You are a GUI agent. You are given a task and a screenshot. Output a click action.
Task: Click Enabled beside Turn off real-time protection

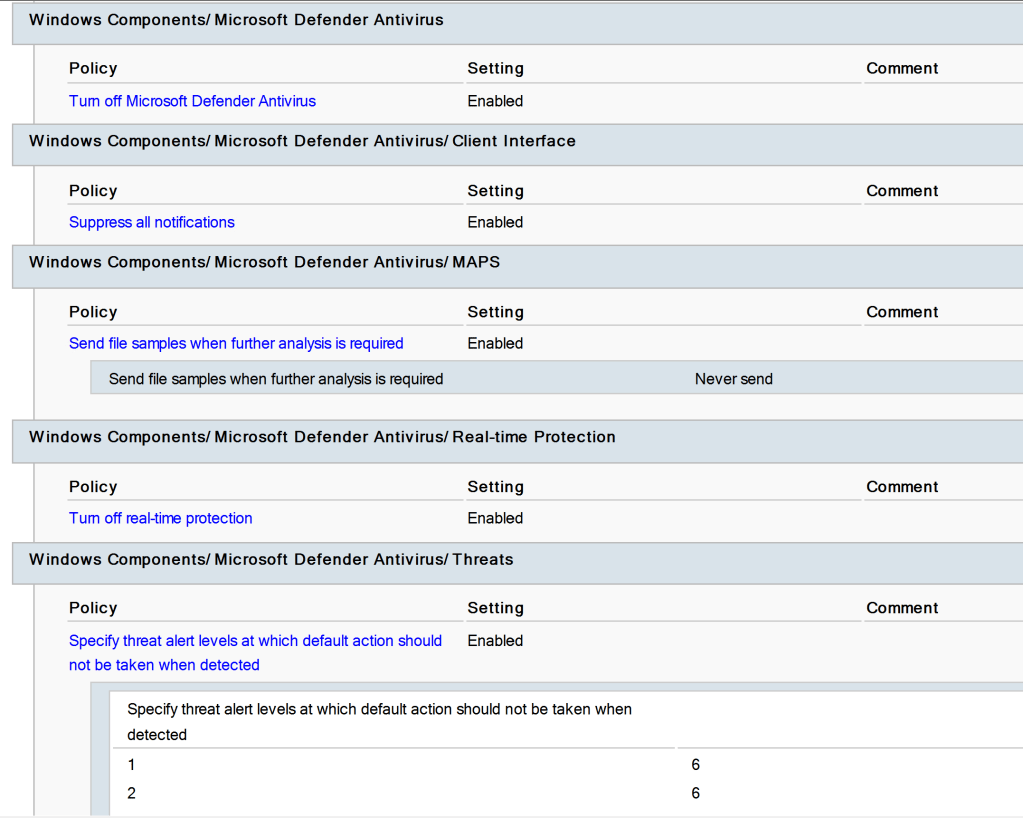click(495, 518)
